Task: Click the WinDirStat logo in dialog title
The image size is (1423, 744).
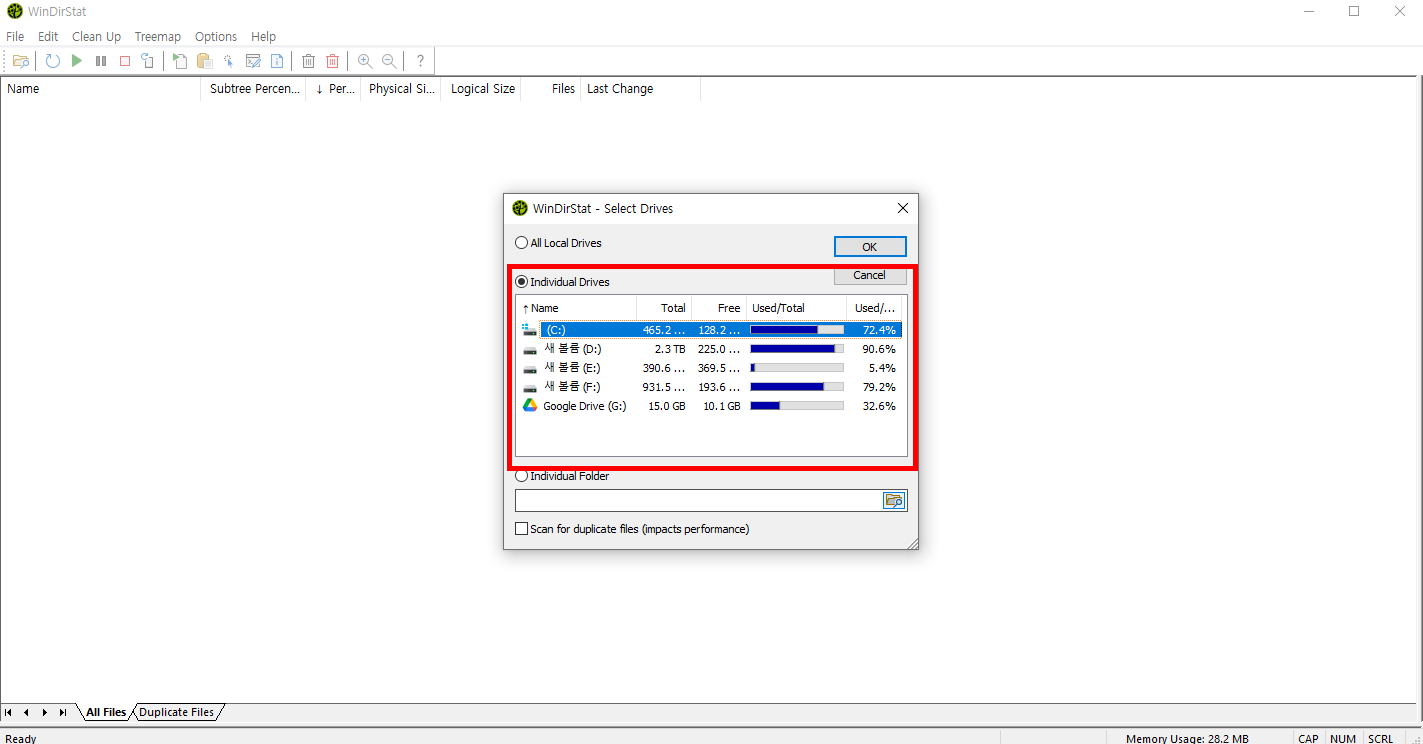Action: [520, 208]
